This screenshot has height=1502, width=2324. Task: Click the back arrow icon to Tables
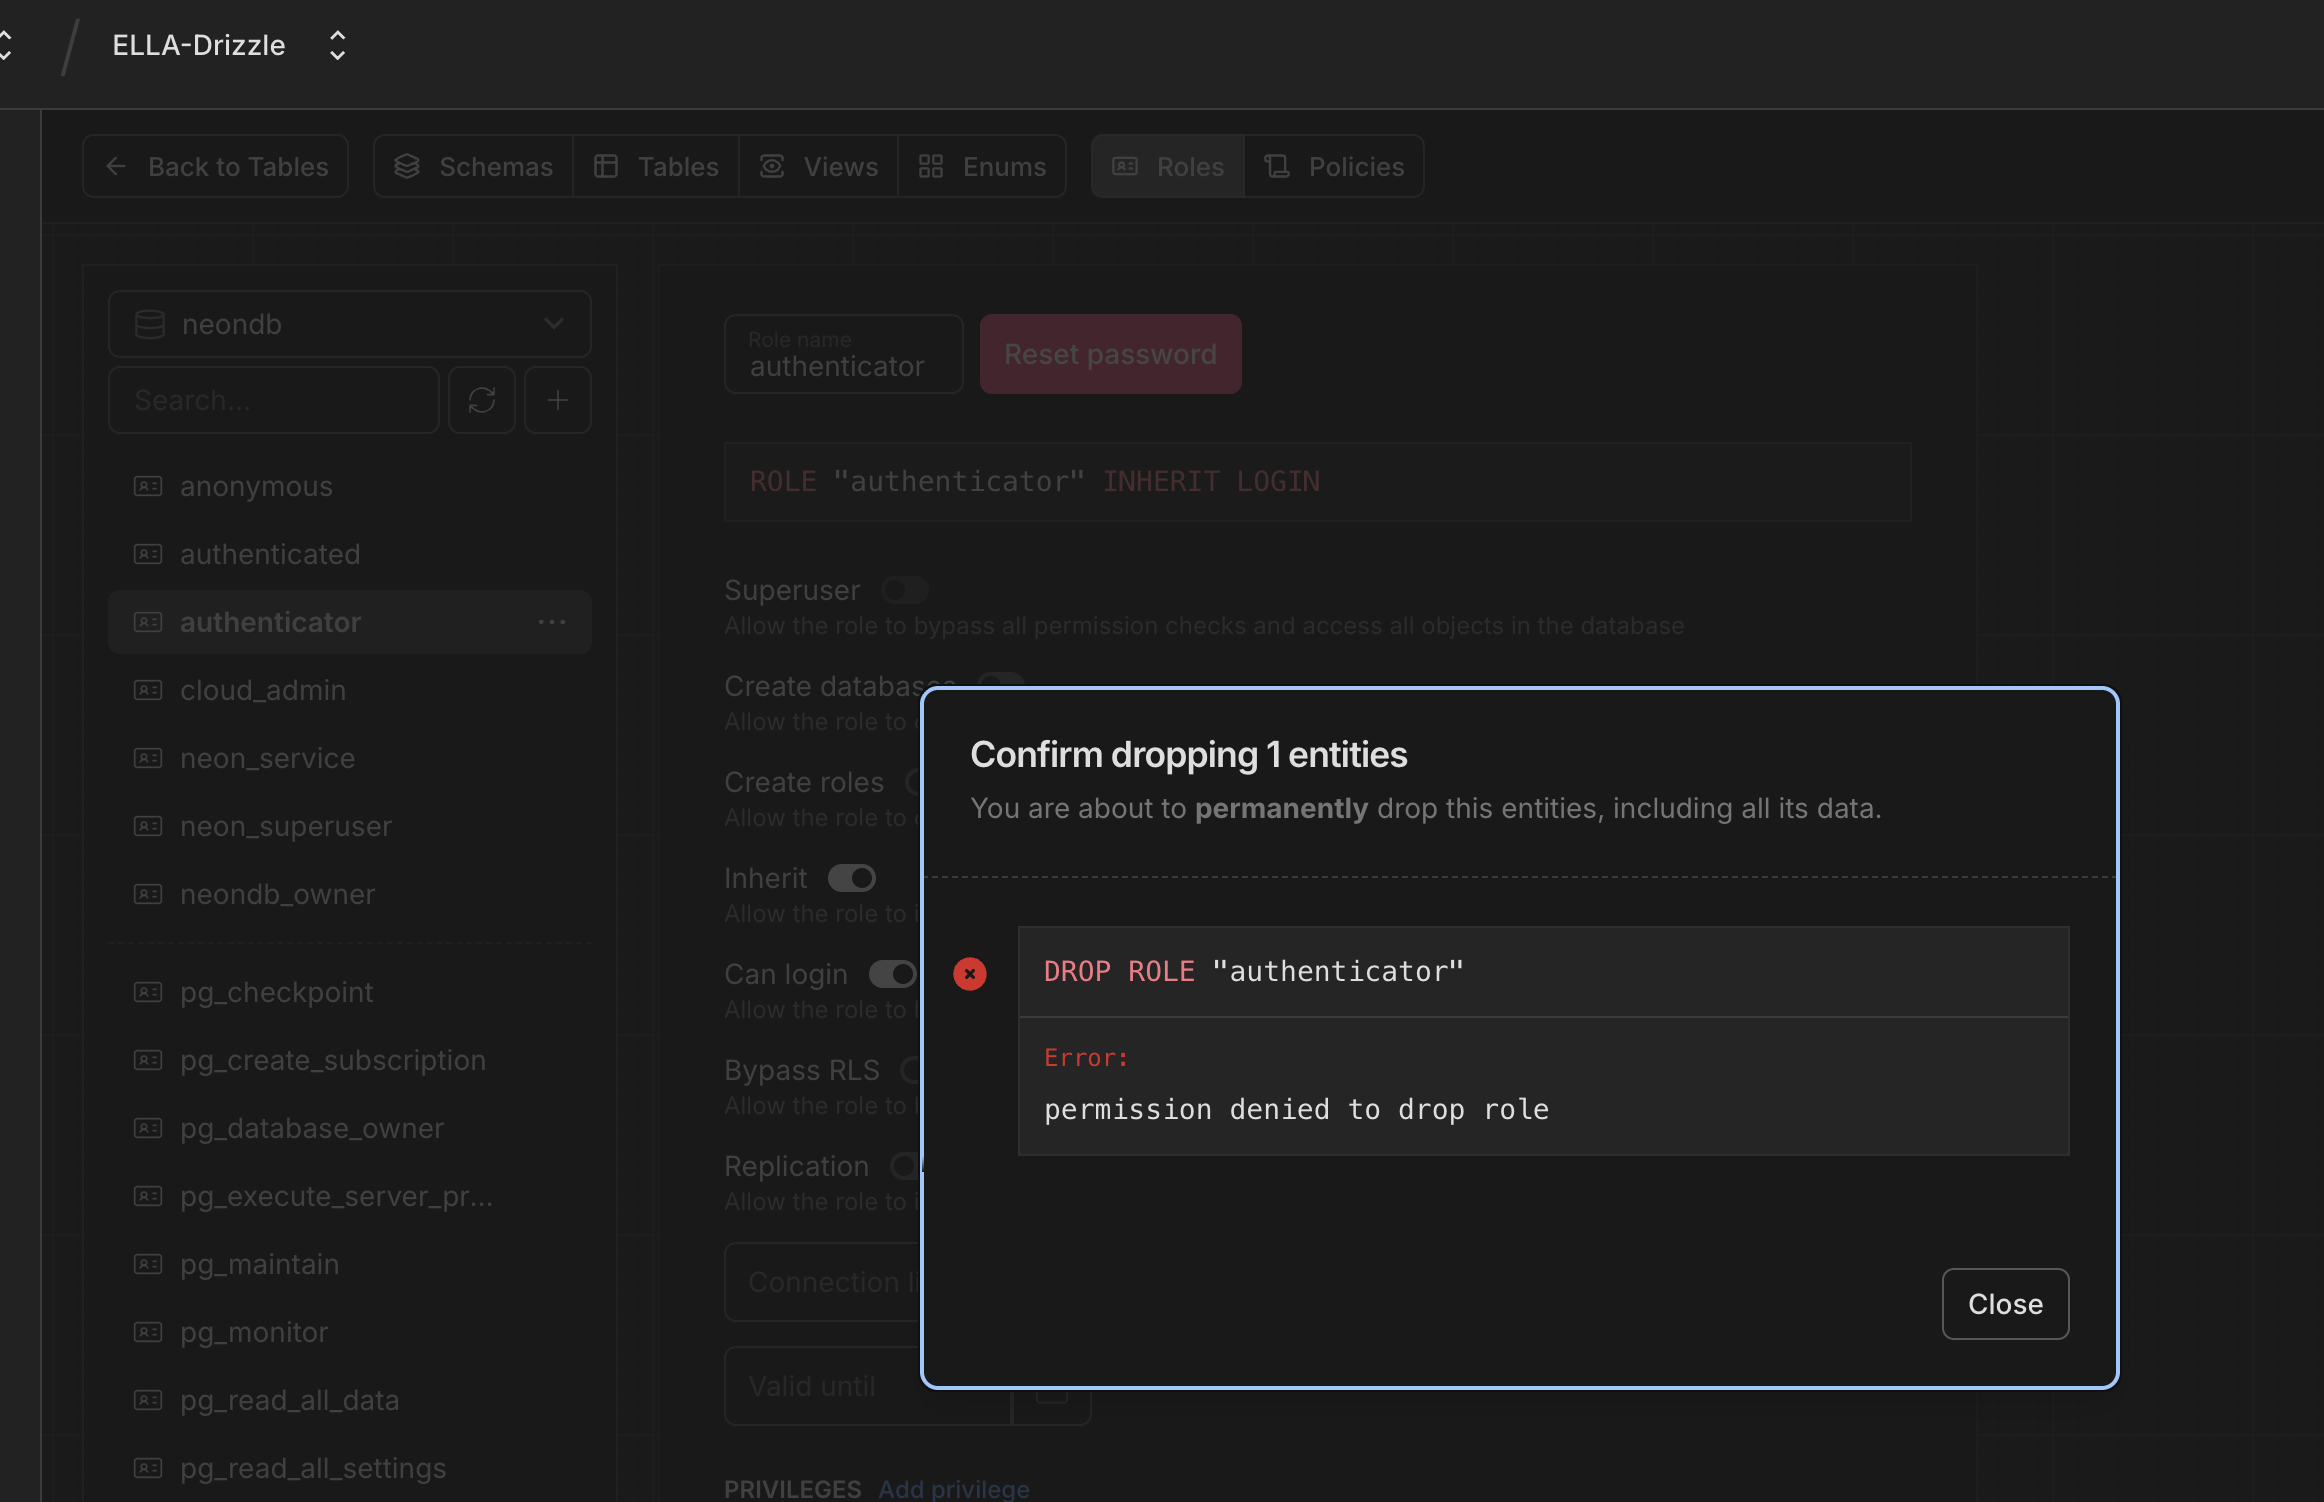tap(116, 166)
